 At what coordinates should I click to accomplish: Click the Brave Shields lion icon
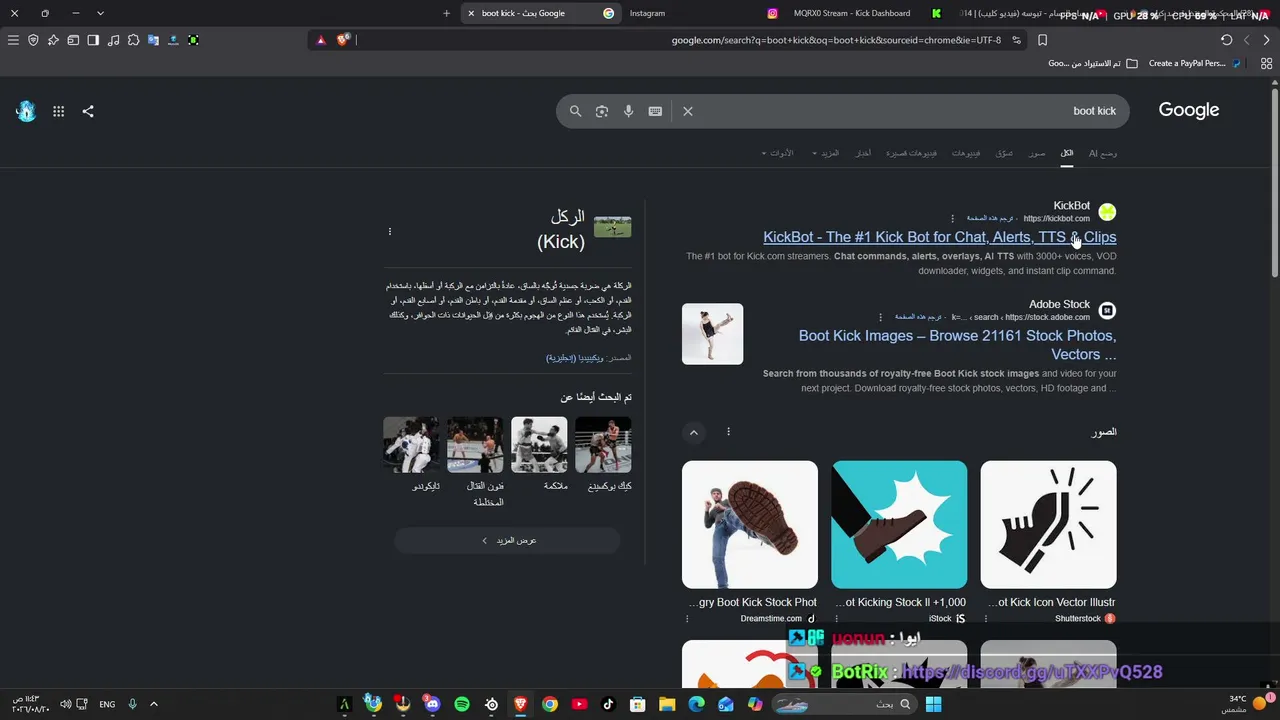pyautogui.click(x=343, y=40)
